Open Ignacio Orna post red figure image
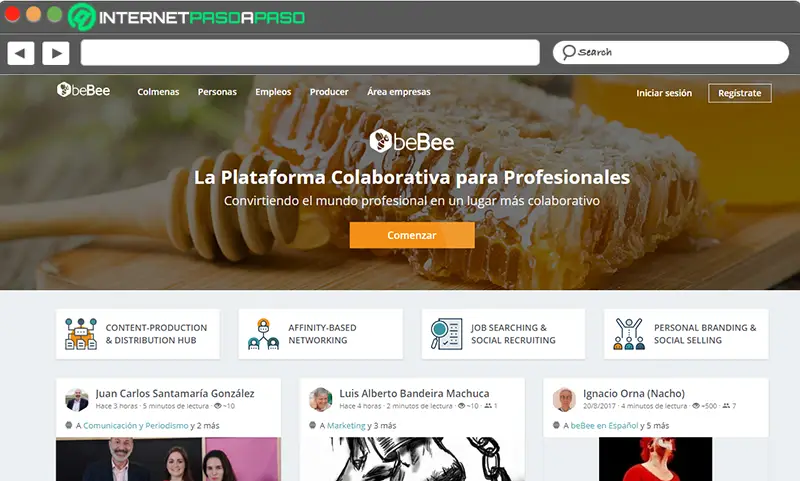Image resolution: width=800 pixels, height=481 pixels. (x=656, y=459)
